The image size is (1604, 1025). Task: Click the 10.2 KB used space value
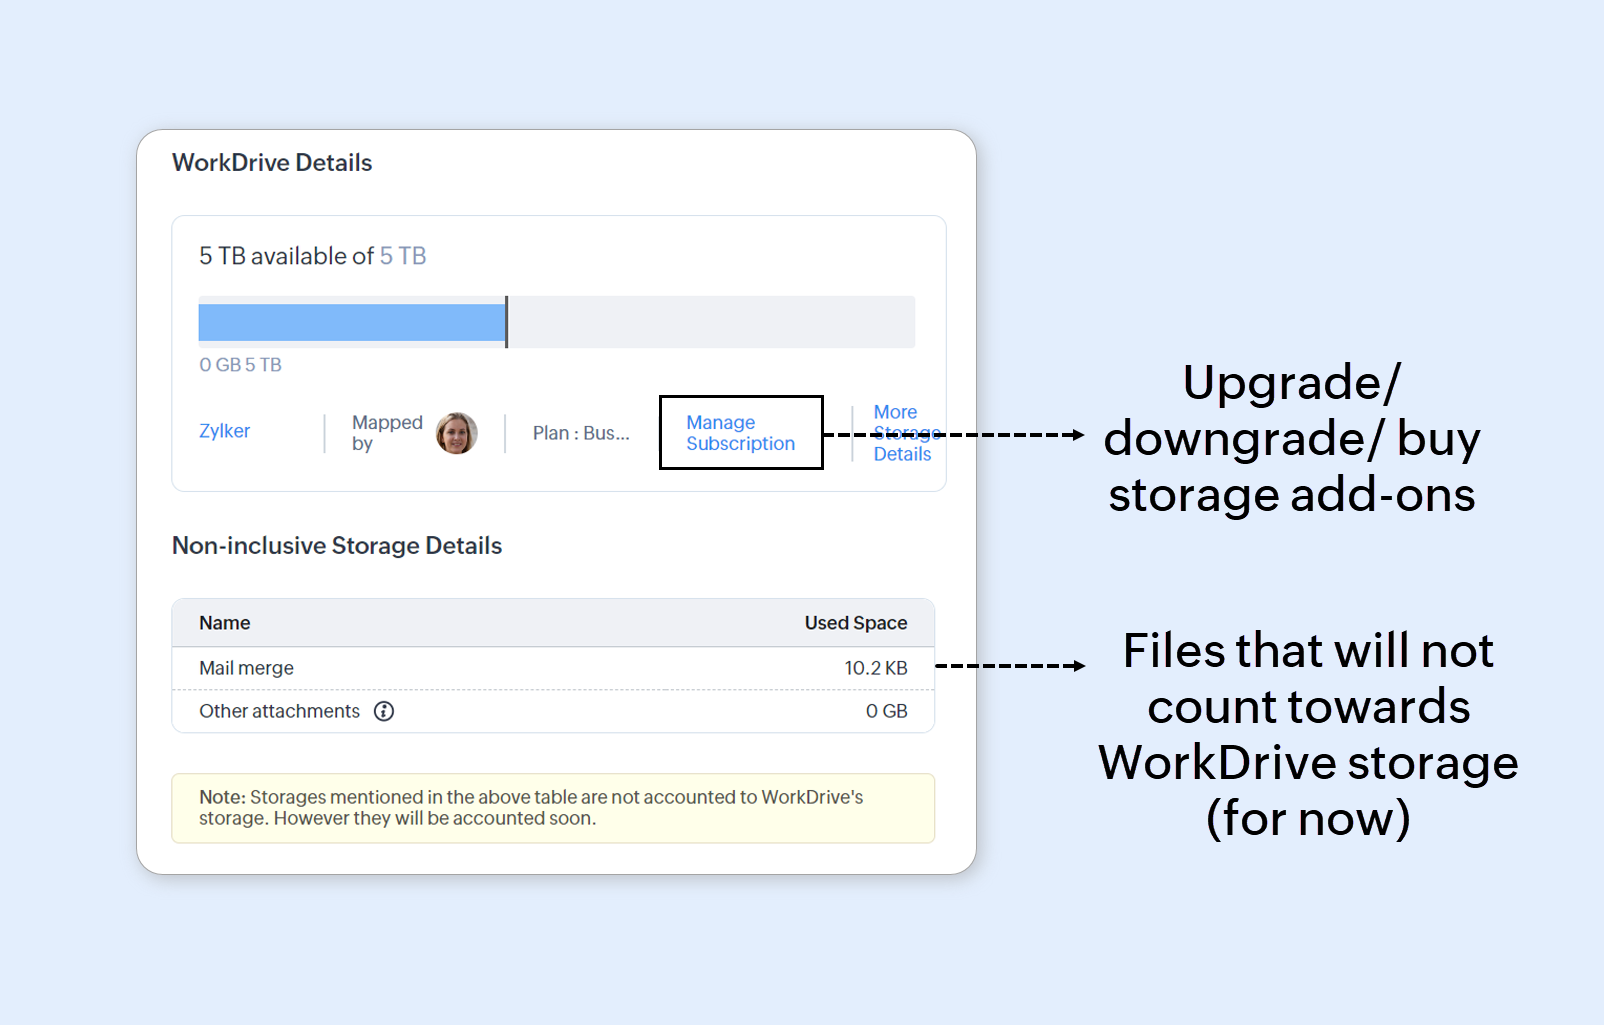tap(875, 668)
